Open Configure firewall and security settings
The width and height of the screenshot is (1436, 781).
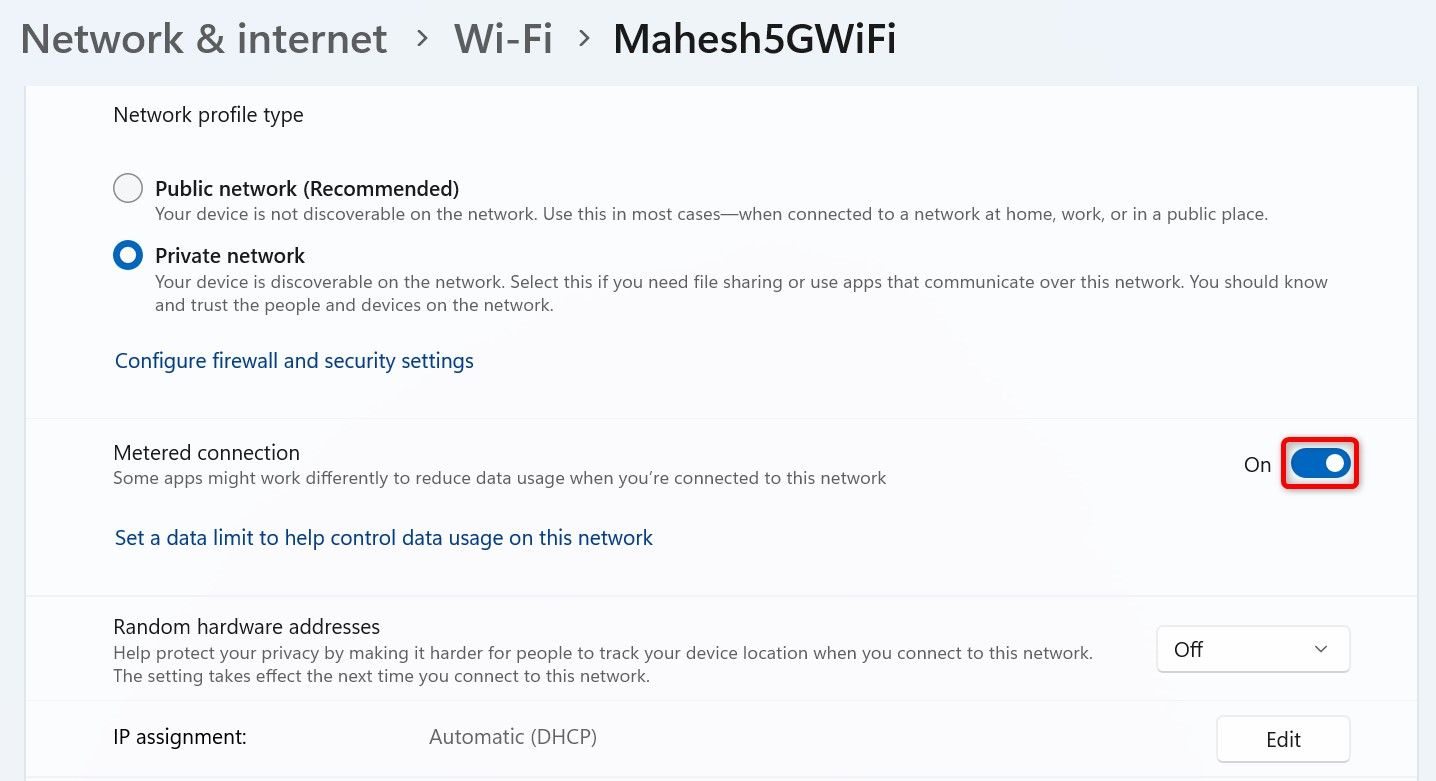click(x=294, y=360)
